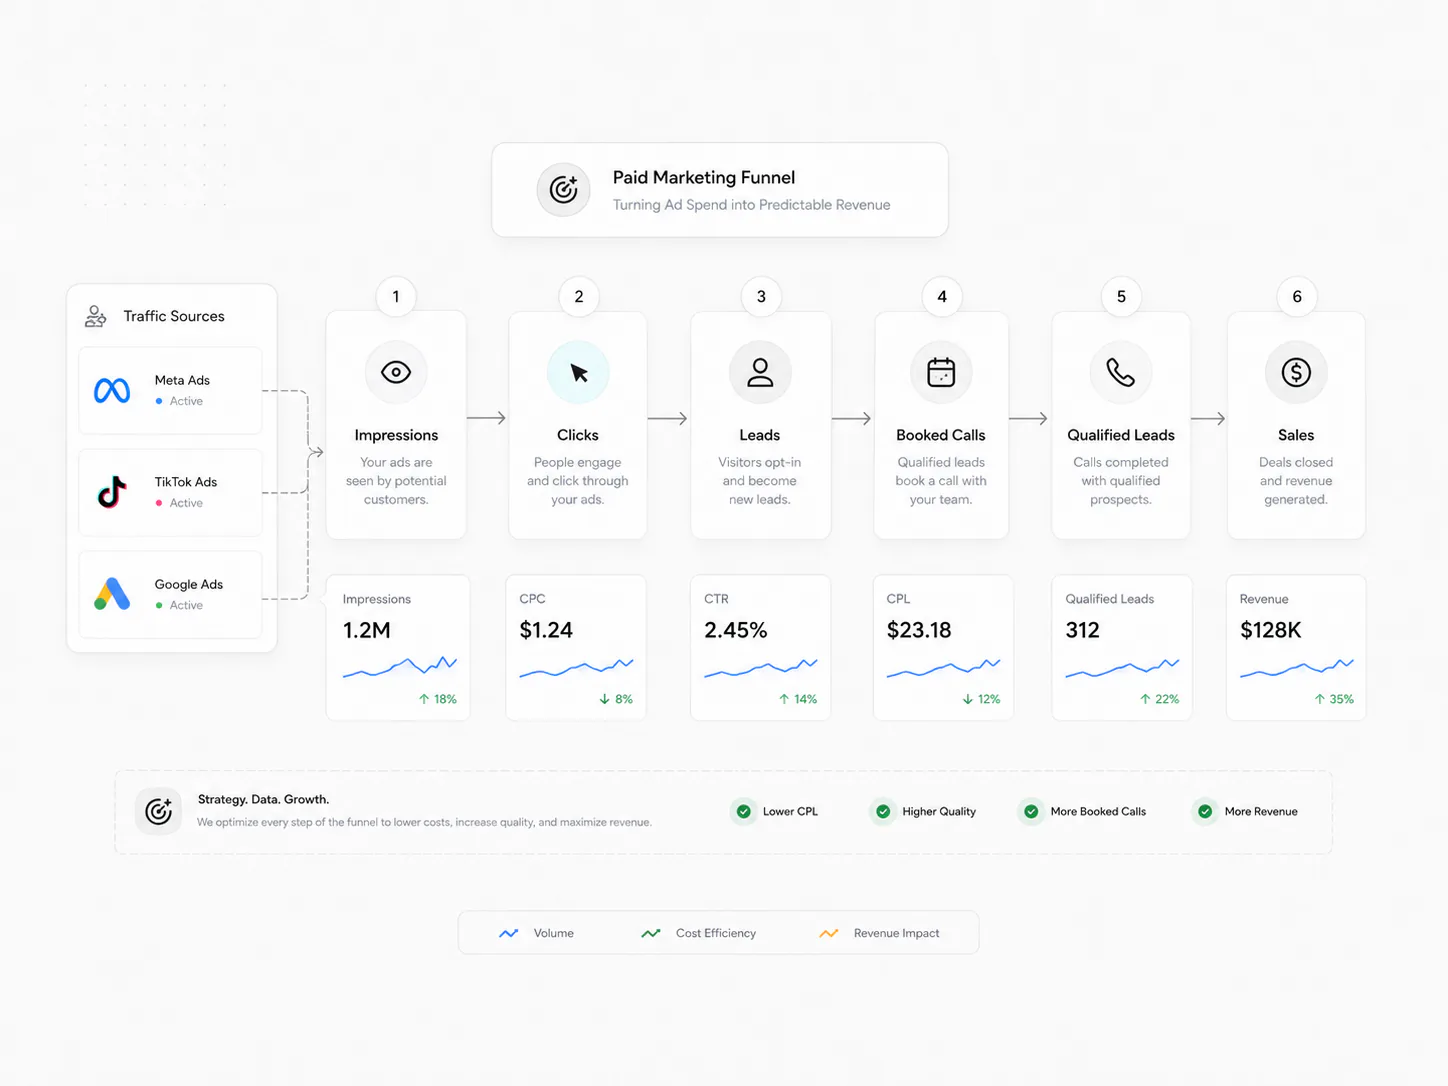Click the 18% increase indicator on Impressions
This screenshot has width=1448, height=1086.
(438, 699)
